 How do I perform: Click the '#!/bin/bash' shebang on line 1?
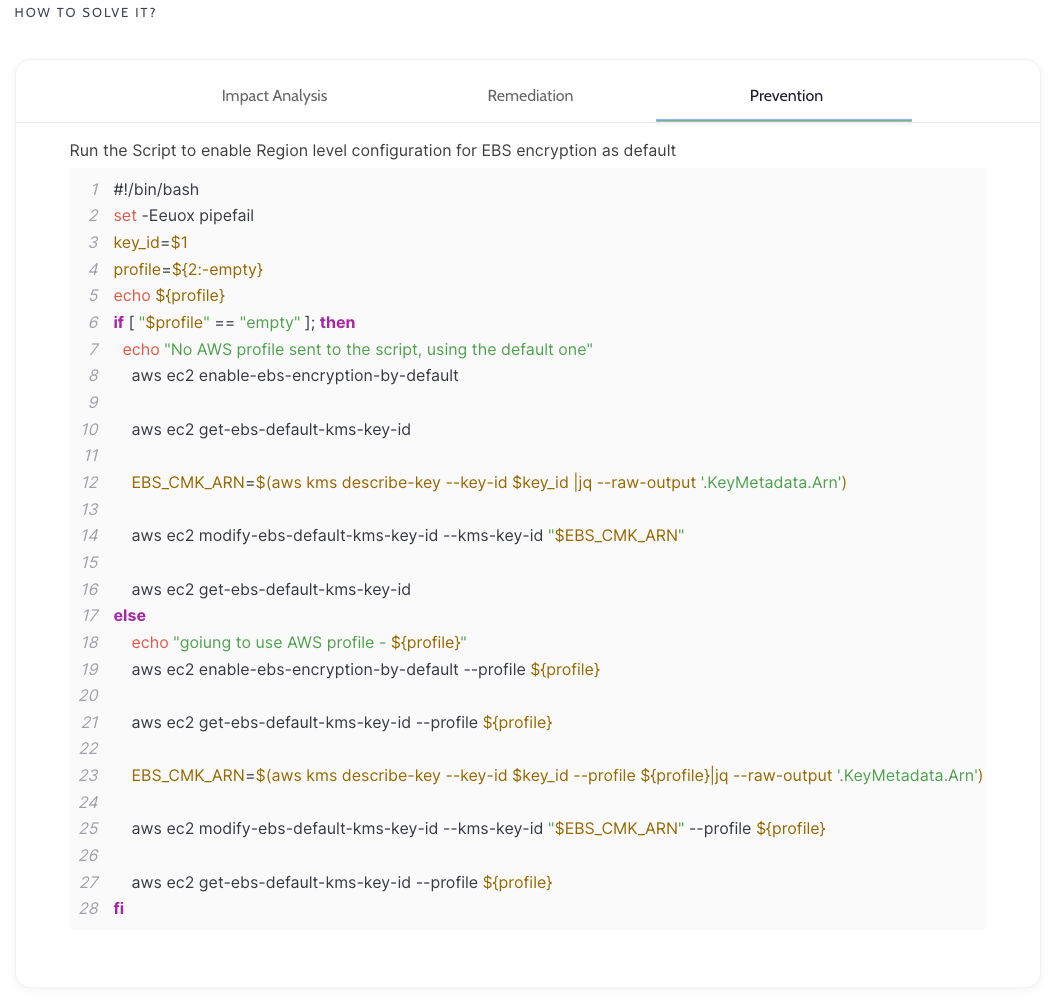coord(156,189)
